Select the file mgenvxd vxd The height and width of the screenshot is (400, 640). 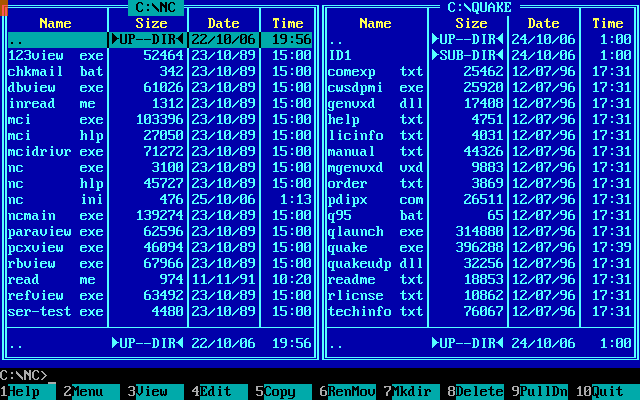pyautogui.click(x=480, y=167)
